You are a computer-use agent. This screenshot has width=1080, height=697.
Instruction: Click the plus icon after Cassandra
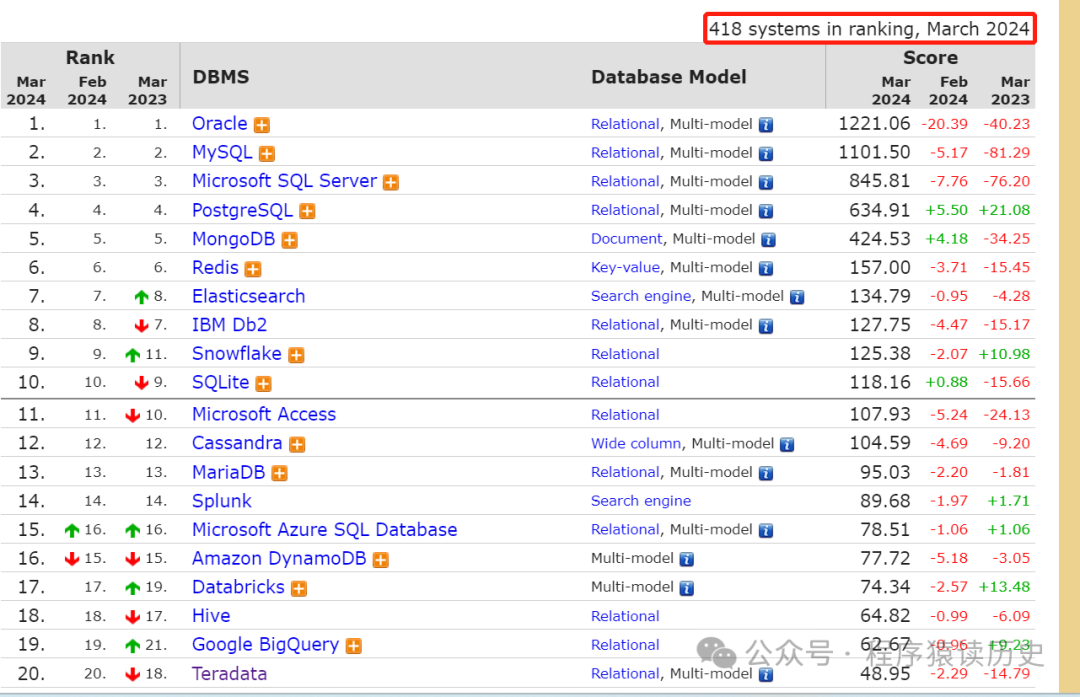(297, 445)
